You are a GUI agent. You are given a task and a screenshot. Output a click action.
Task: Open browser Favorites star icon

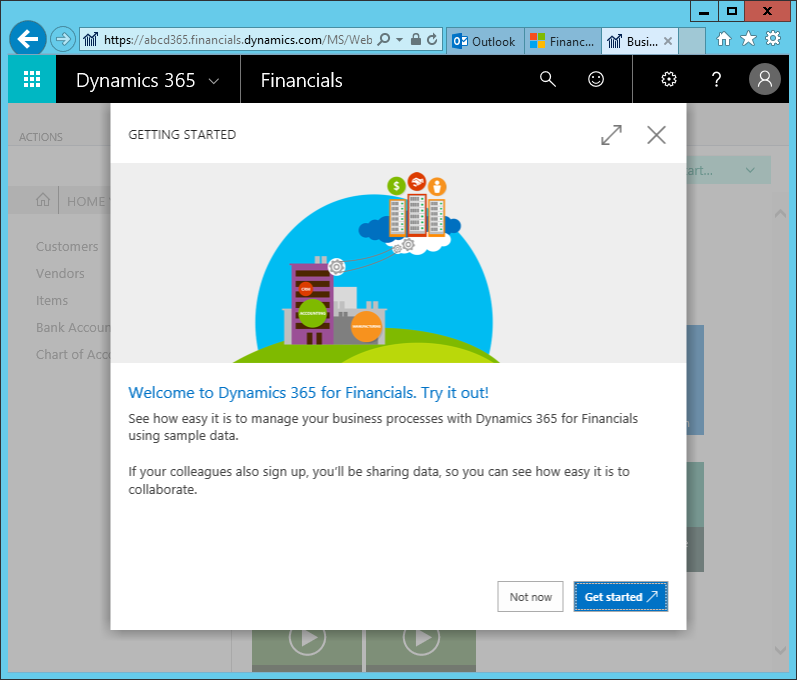[748, 39]
